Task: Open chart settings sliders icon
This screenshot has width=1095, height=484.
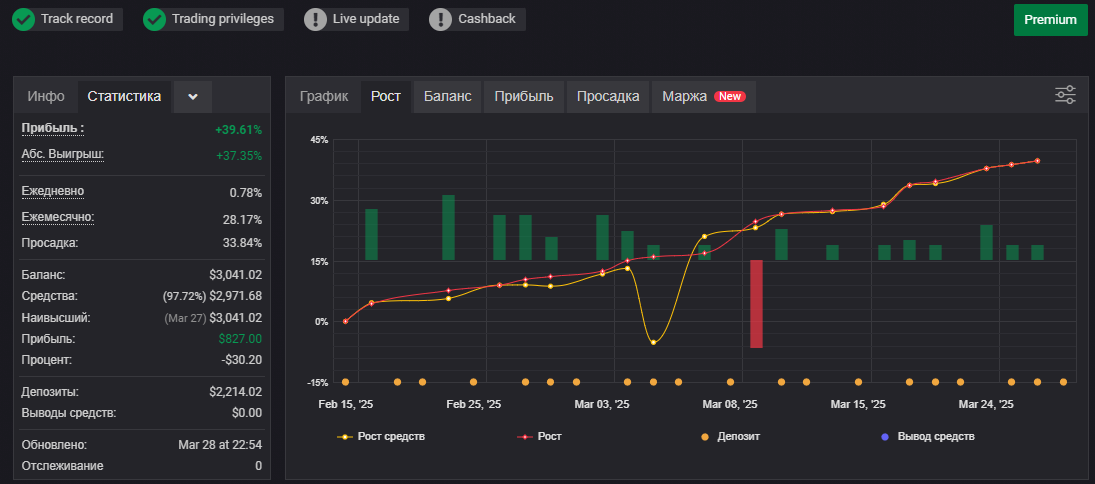Action: [x=1065, y=95]
